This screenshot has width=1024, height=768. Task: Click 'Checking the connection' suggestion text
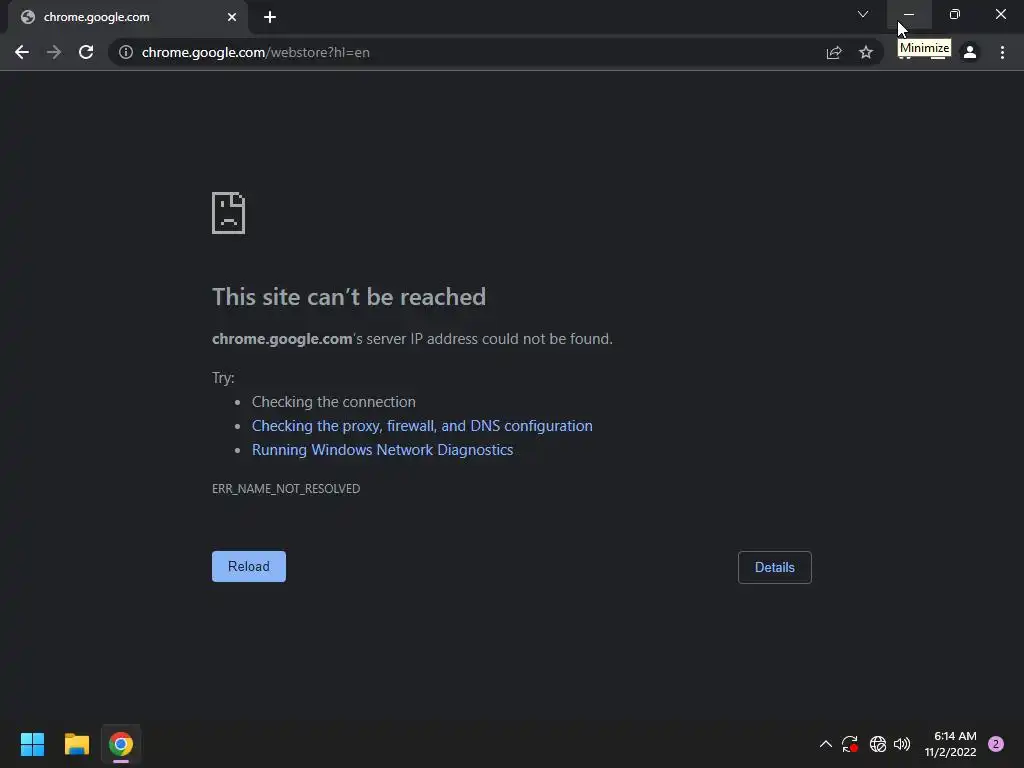[x=334, y=402]
